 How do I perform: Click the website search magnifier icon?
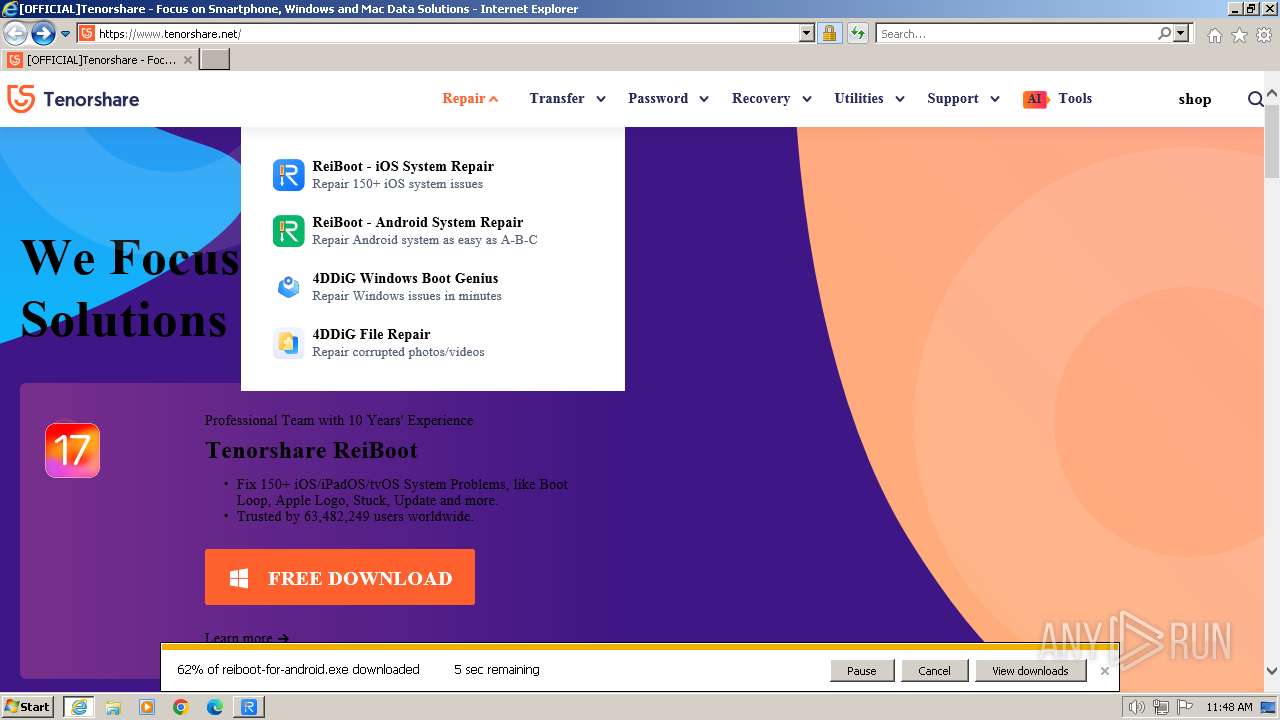point(1255,99)
